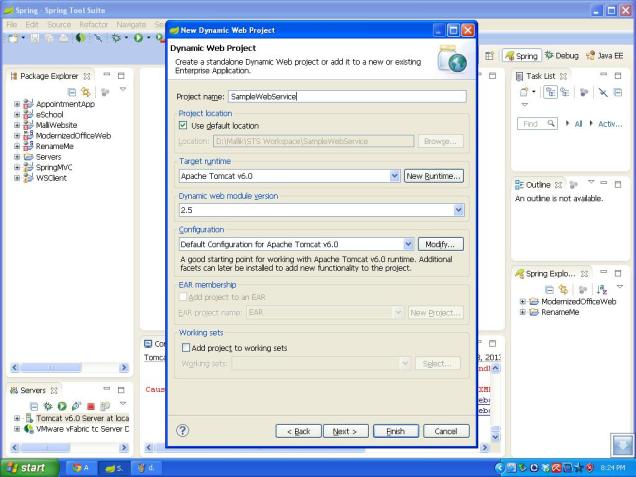Click the Project name input field

tap(347, 97)
